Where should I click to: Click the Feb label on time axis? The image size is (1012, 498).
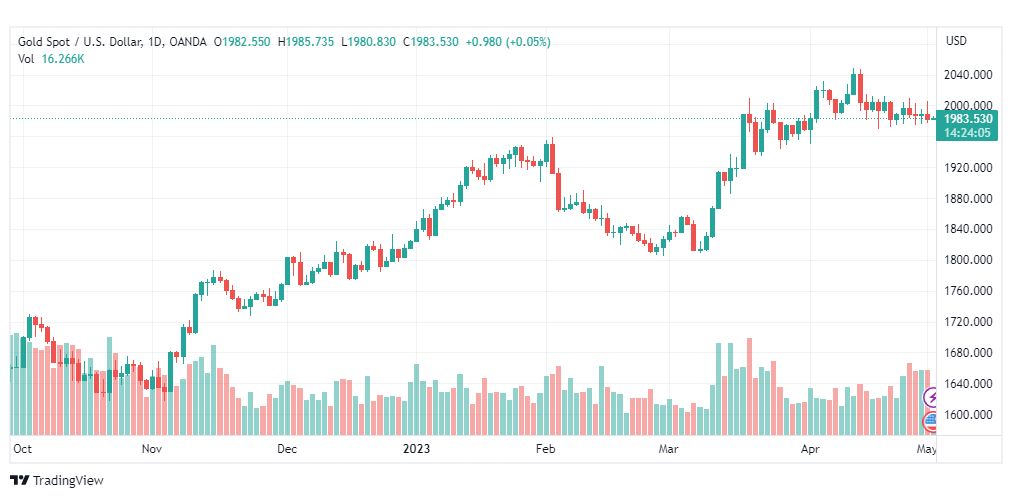point(545,449)
